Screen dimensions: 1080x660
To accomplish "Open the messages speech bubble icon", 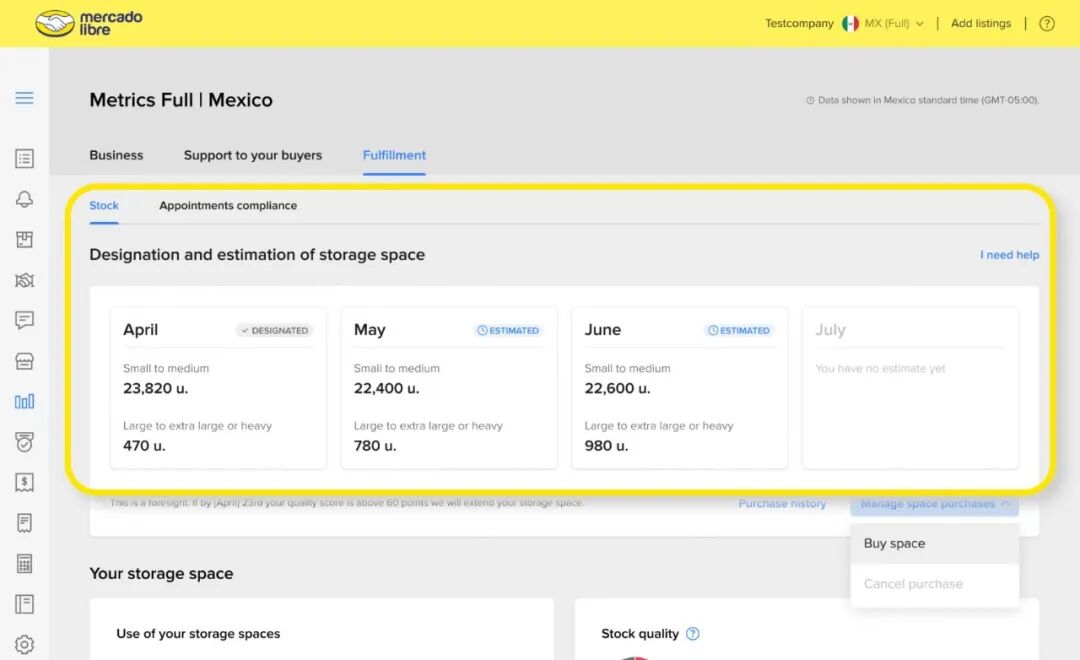I will [24, 320].
